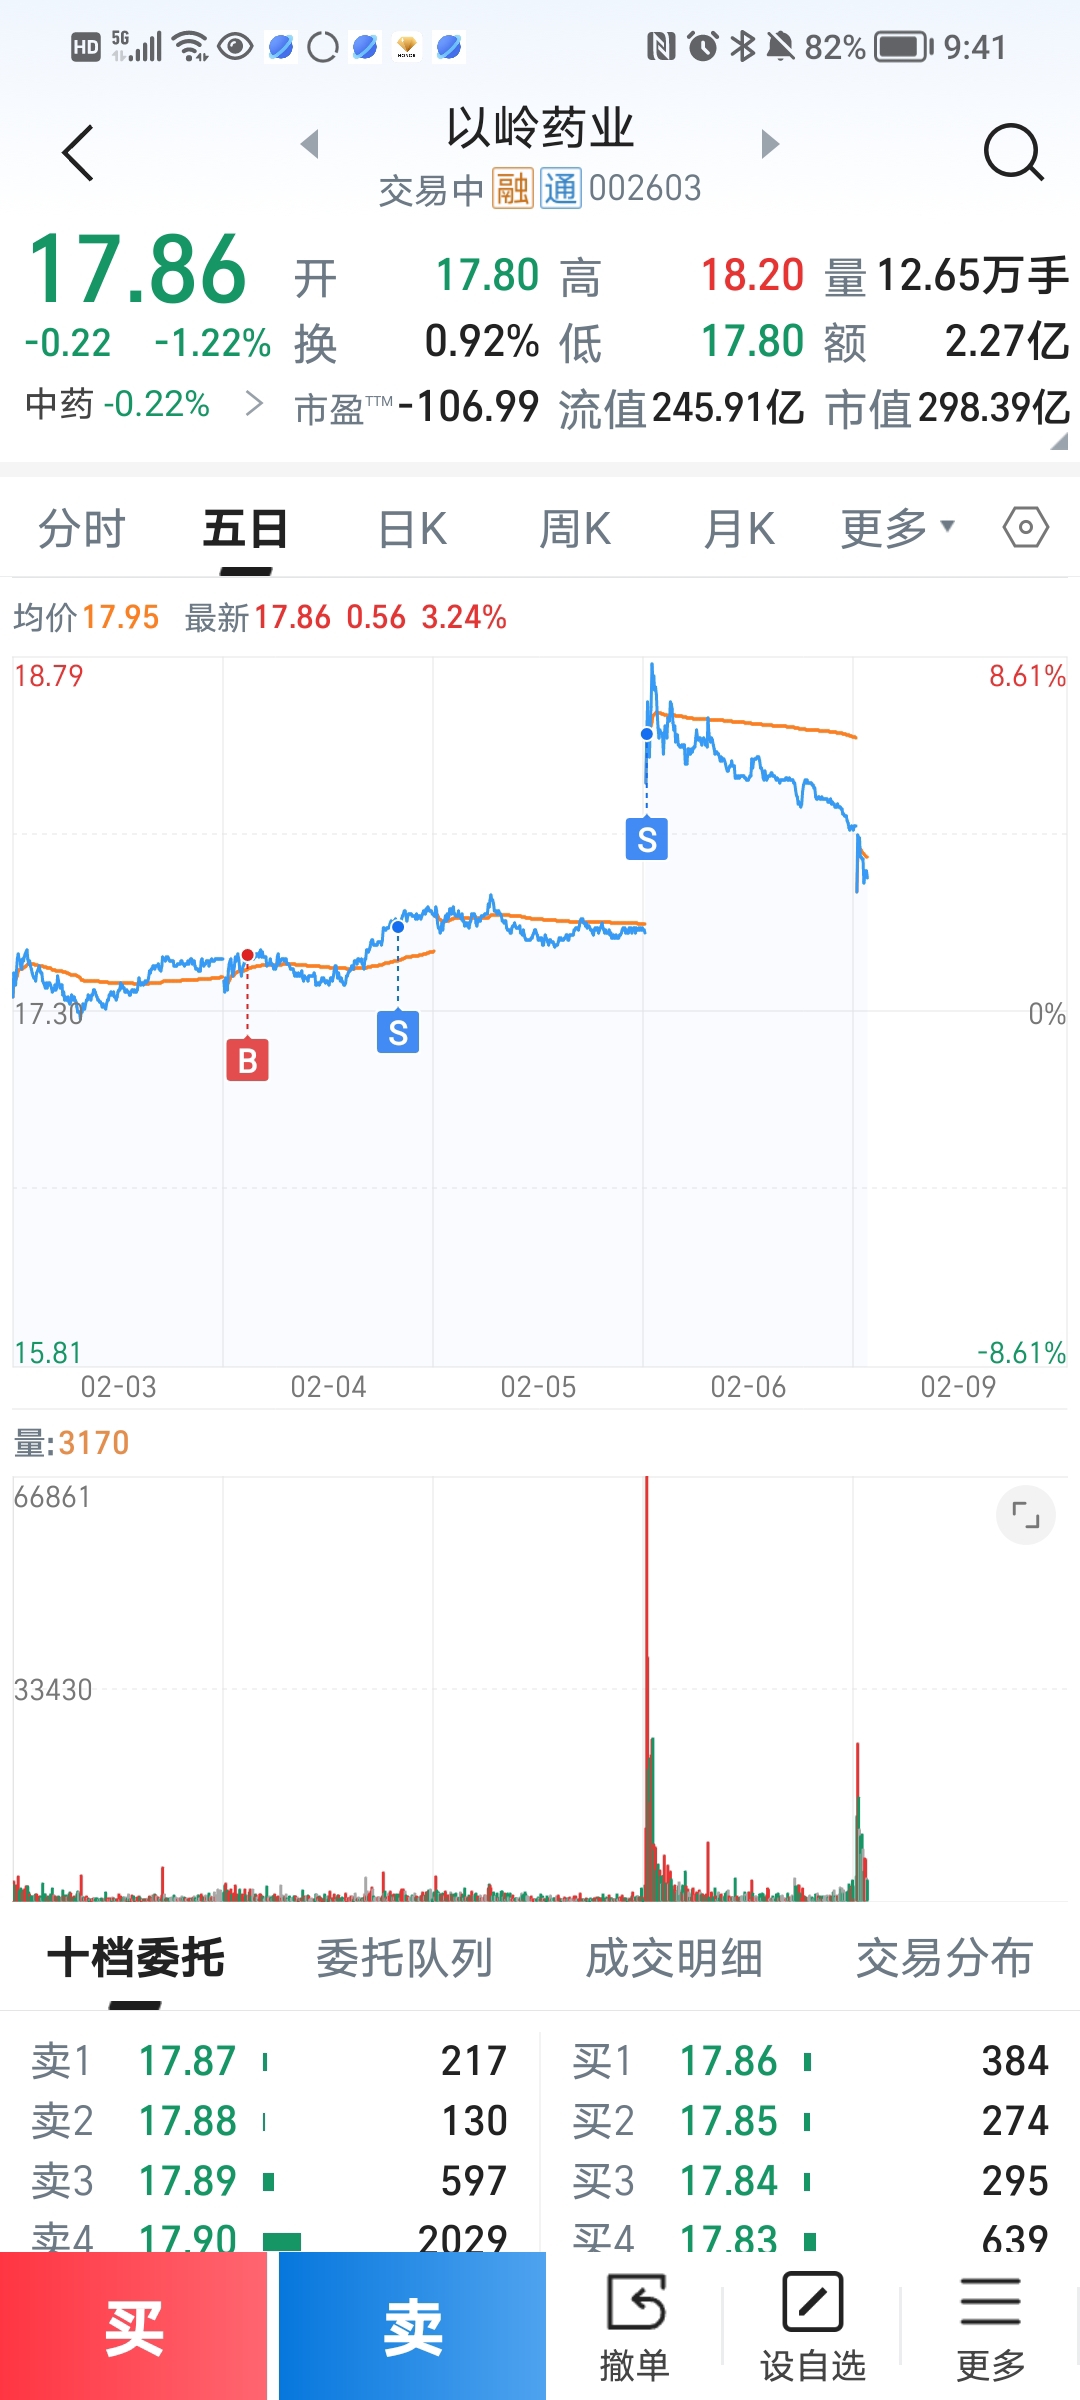Tap the back arrow icon
Viewport: 1080px width, 2400px height.
tap(78, 153)
